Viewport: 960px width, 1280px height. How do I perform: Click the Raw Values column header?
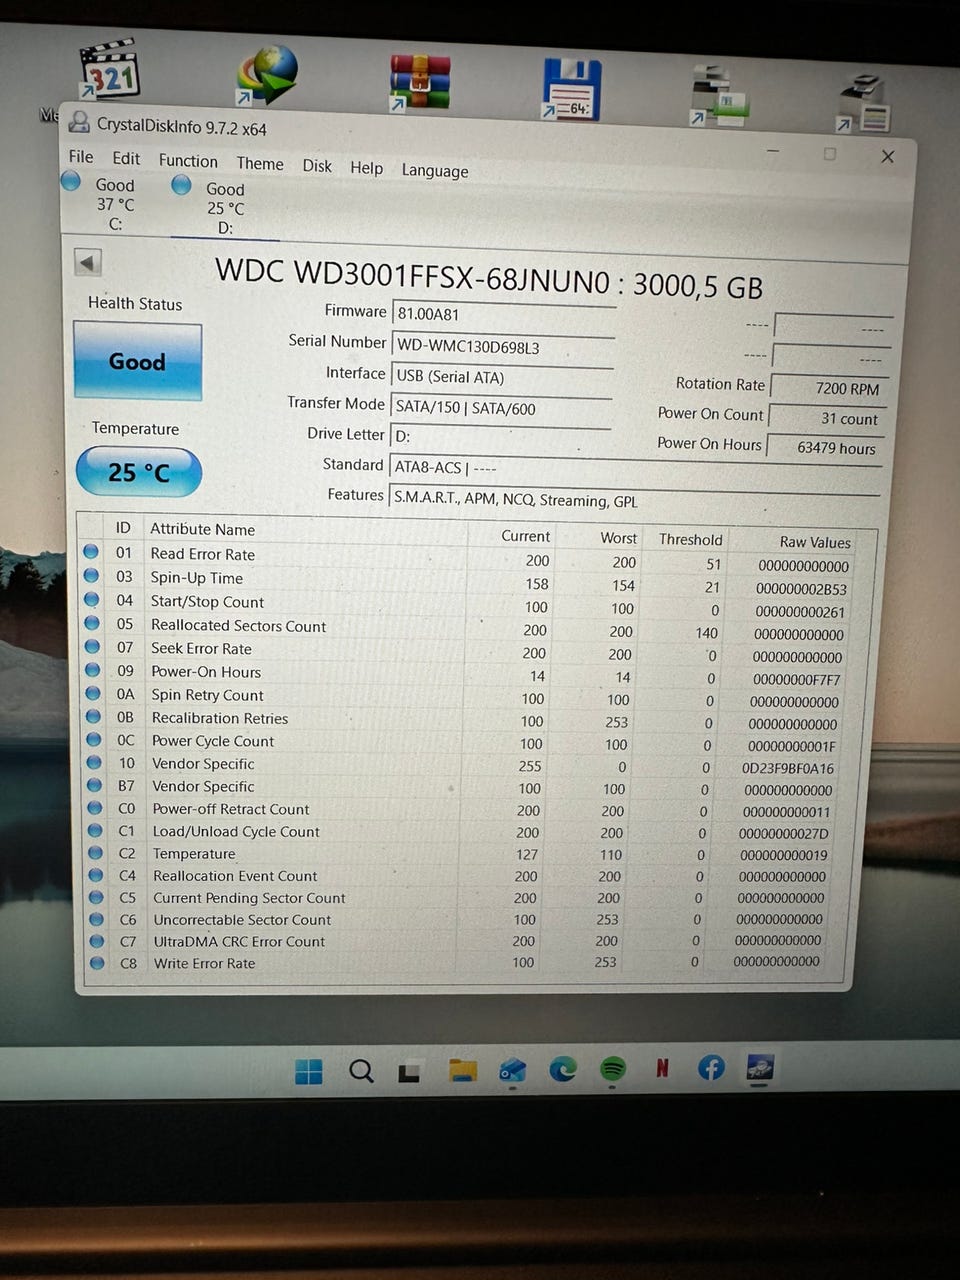(x=815, y=542)
